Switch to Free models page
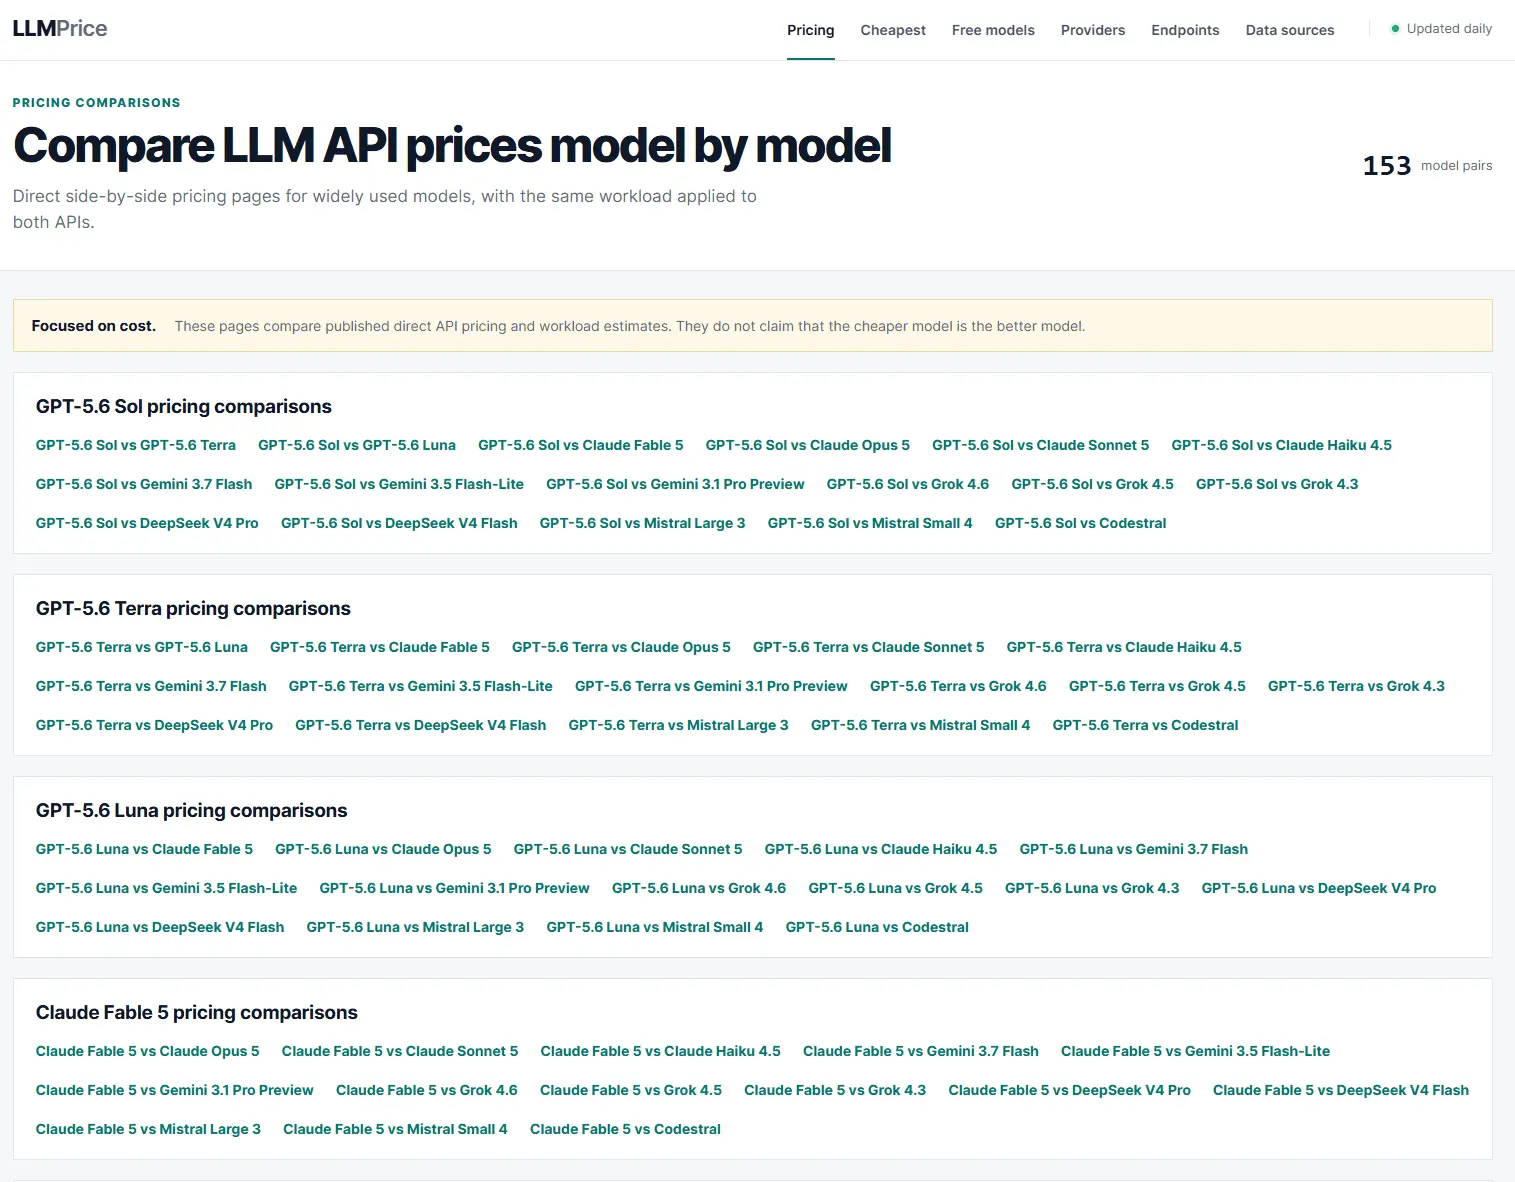The image size is (1515, 1182). (993, 30)
